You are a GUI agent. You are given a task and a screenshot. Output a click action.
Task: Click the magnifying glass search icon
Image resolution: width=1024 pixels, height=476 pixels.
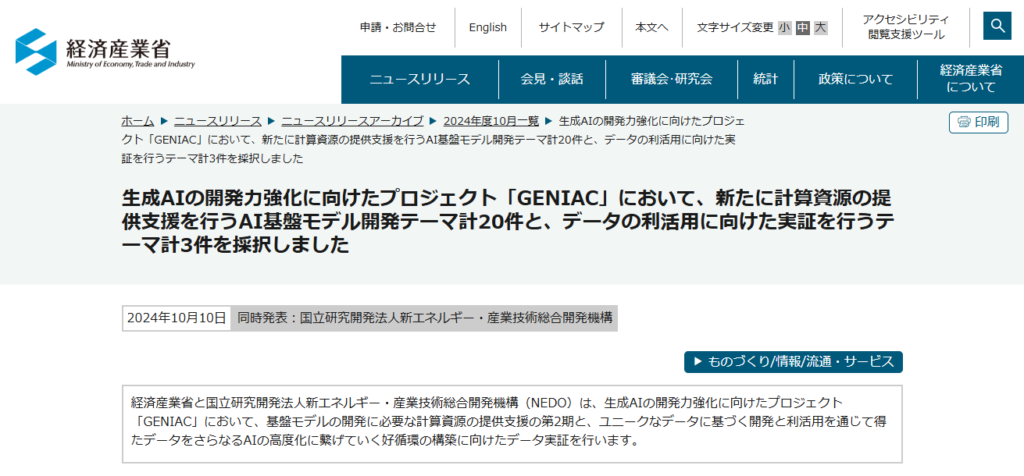[997, 27]
